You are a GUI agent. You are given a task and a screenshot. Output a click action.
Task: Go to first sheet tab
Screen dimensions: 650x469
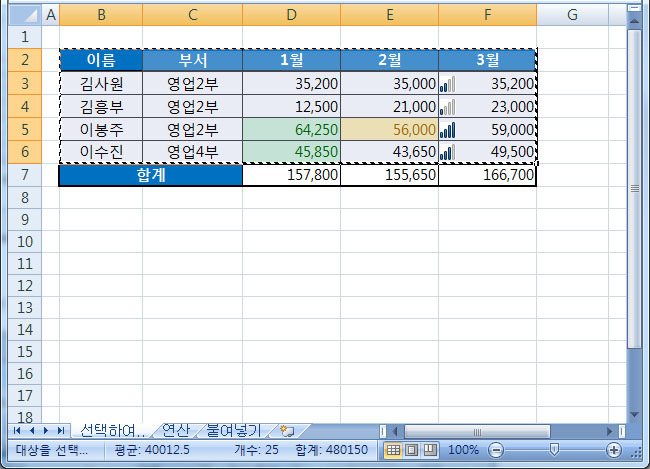[17, 431]
